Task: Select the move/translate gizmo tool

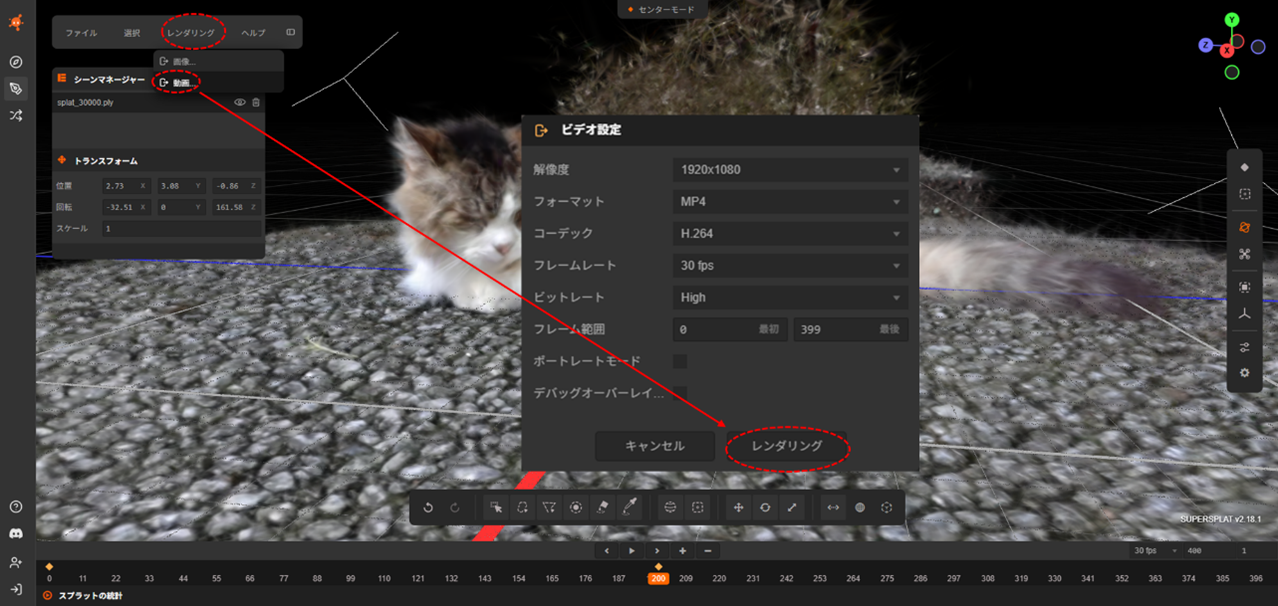Action: (x=739, y=508)
